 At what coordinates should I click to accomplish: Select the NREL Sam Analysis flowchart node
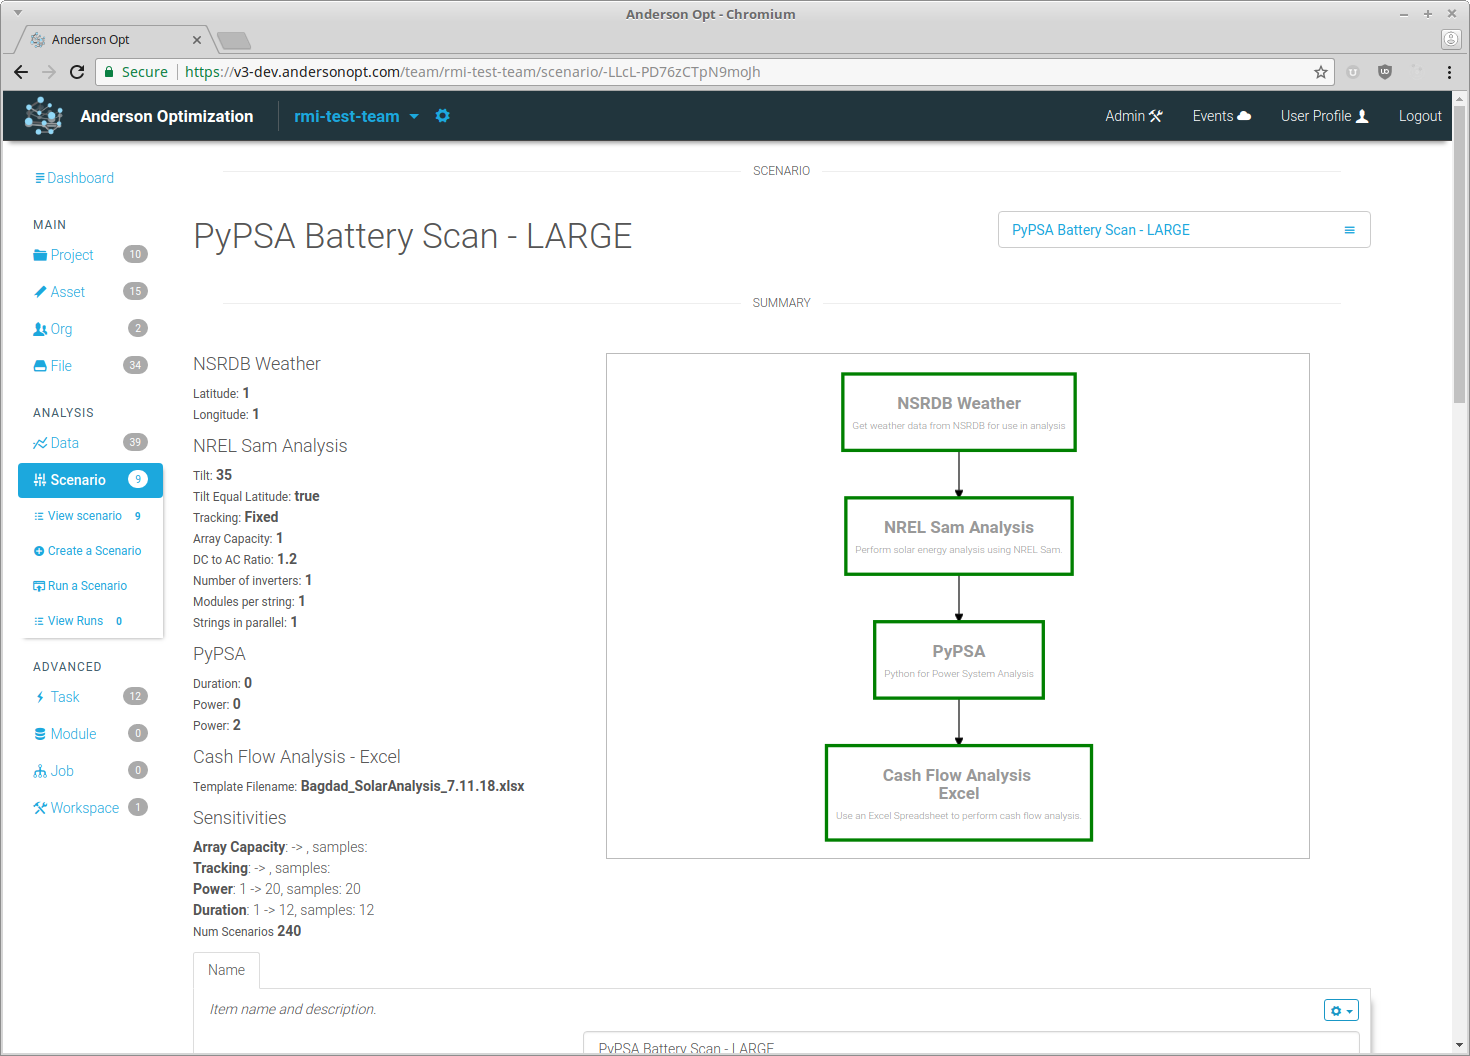click(x=959, y=536)
